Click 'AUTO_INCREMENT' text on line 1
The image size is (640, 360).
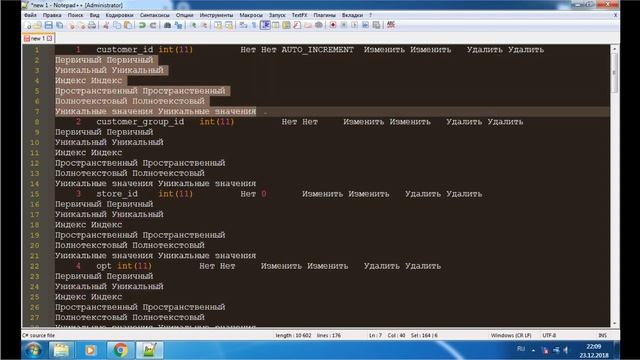pos(318,50)
